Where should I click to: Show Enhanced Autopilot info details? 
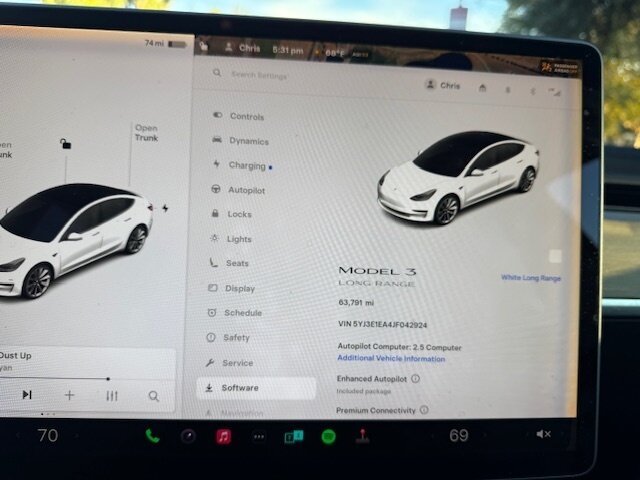415,379
